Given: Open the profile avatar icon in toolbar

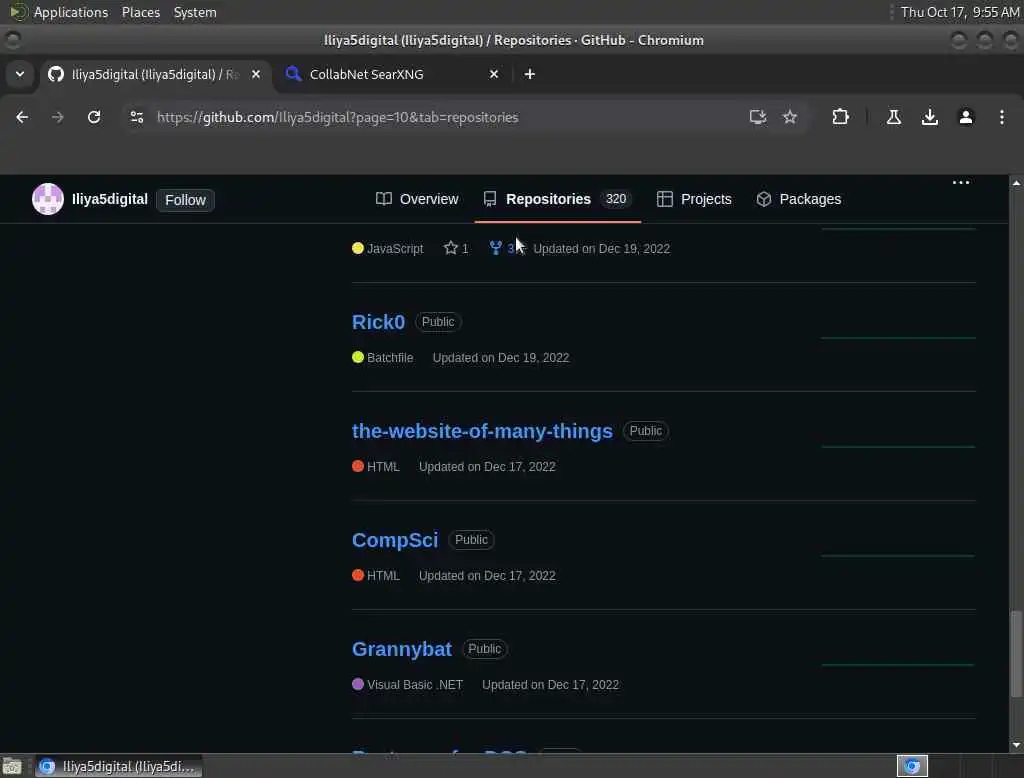Looking at the screenshot, I should pyautogui.click(x=966, y=117).
